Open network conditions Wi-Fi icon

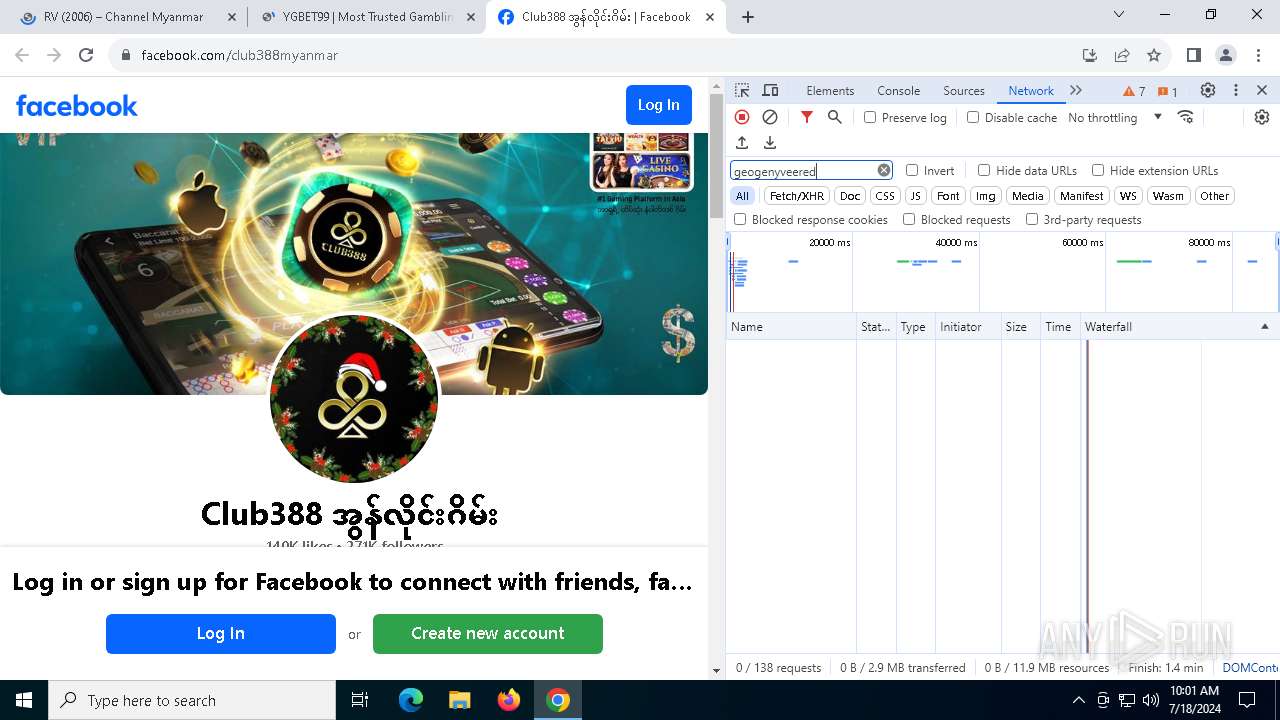click(1186, 117)
